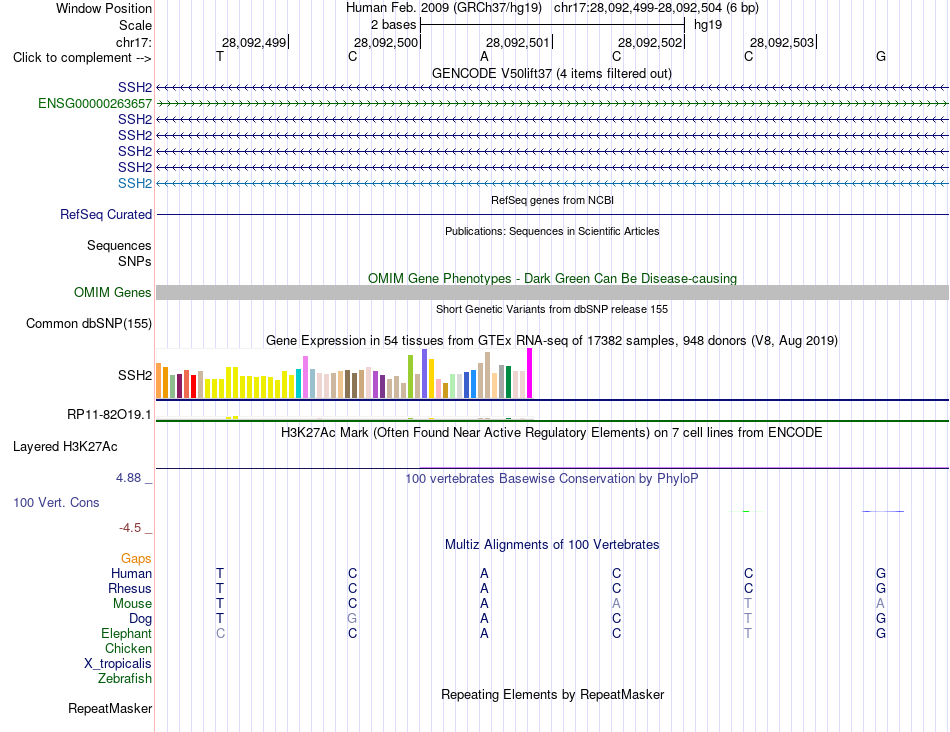The width and height of the screenshot is (950, 732).
Task: Open Short Genetic Variants from dbSNP title
Action: coord(552,309)
